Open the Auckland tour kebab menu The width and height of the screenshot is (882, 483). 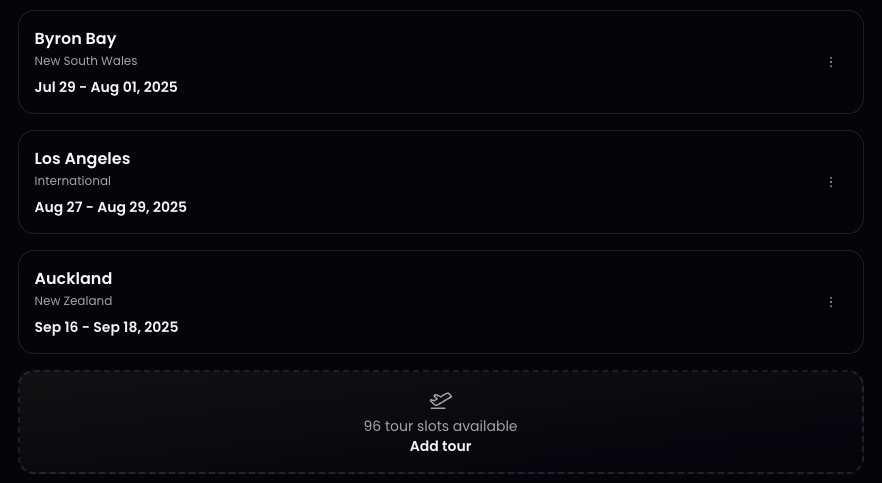coord(830,302)
